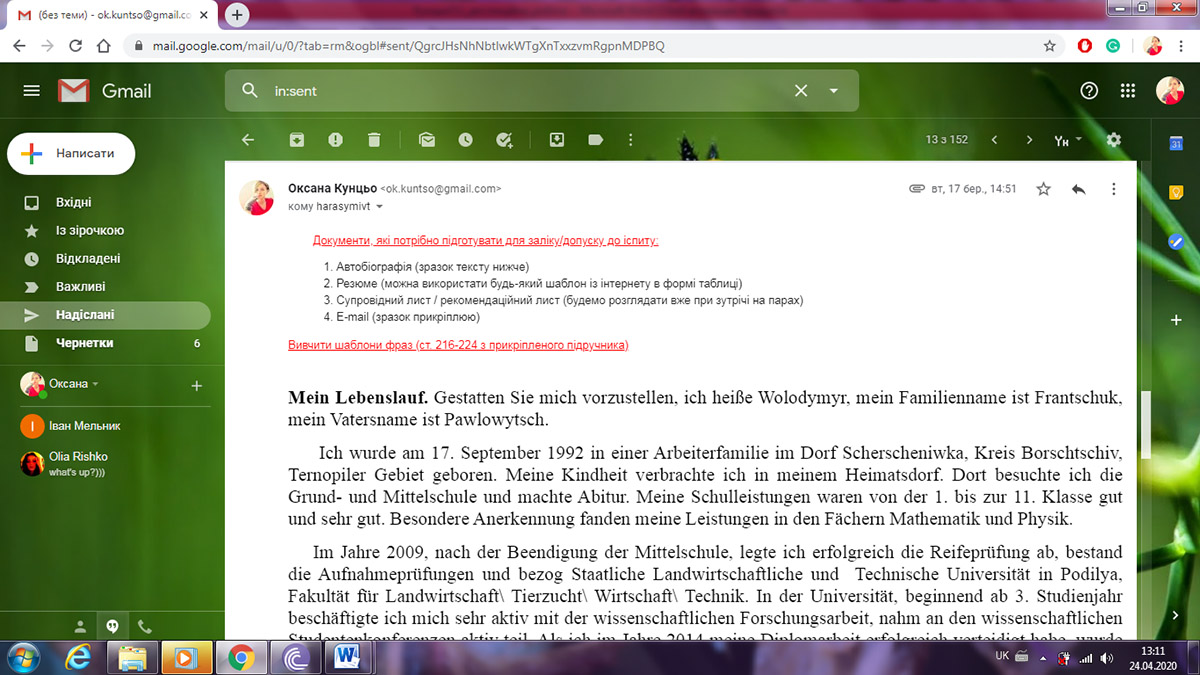The image size is (1200, 675).
Task: Reply to the email using arrow icon
Action: tap(1078, 189)
